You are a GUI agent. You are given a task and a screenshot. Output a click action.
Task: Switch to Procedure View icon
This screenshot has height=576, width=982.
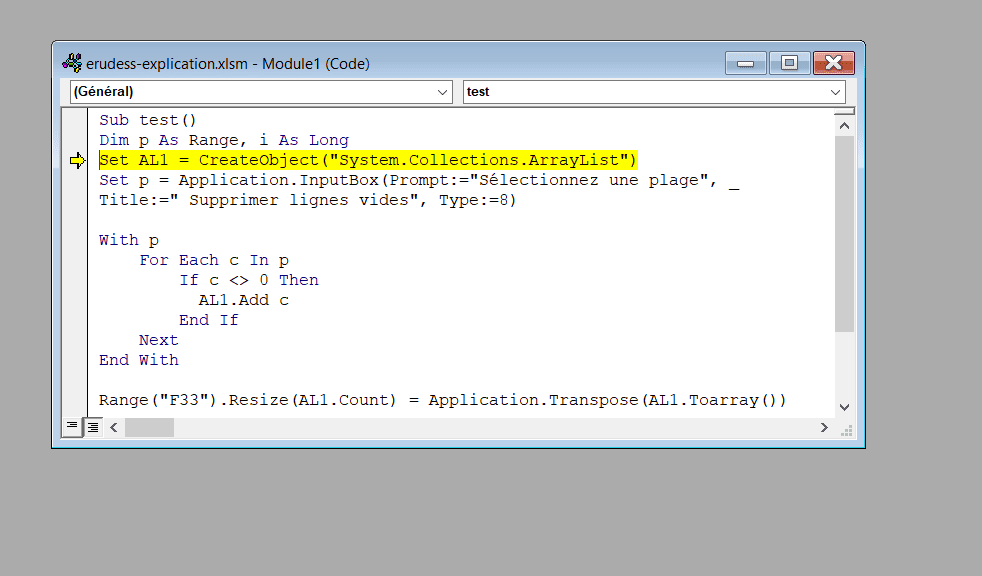(72, 427)
